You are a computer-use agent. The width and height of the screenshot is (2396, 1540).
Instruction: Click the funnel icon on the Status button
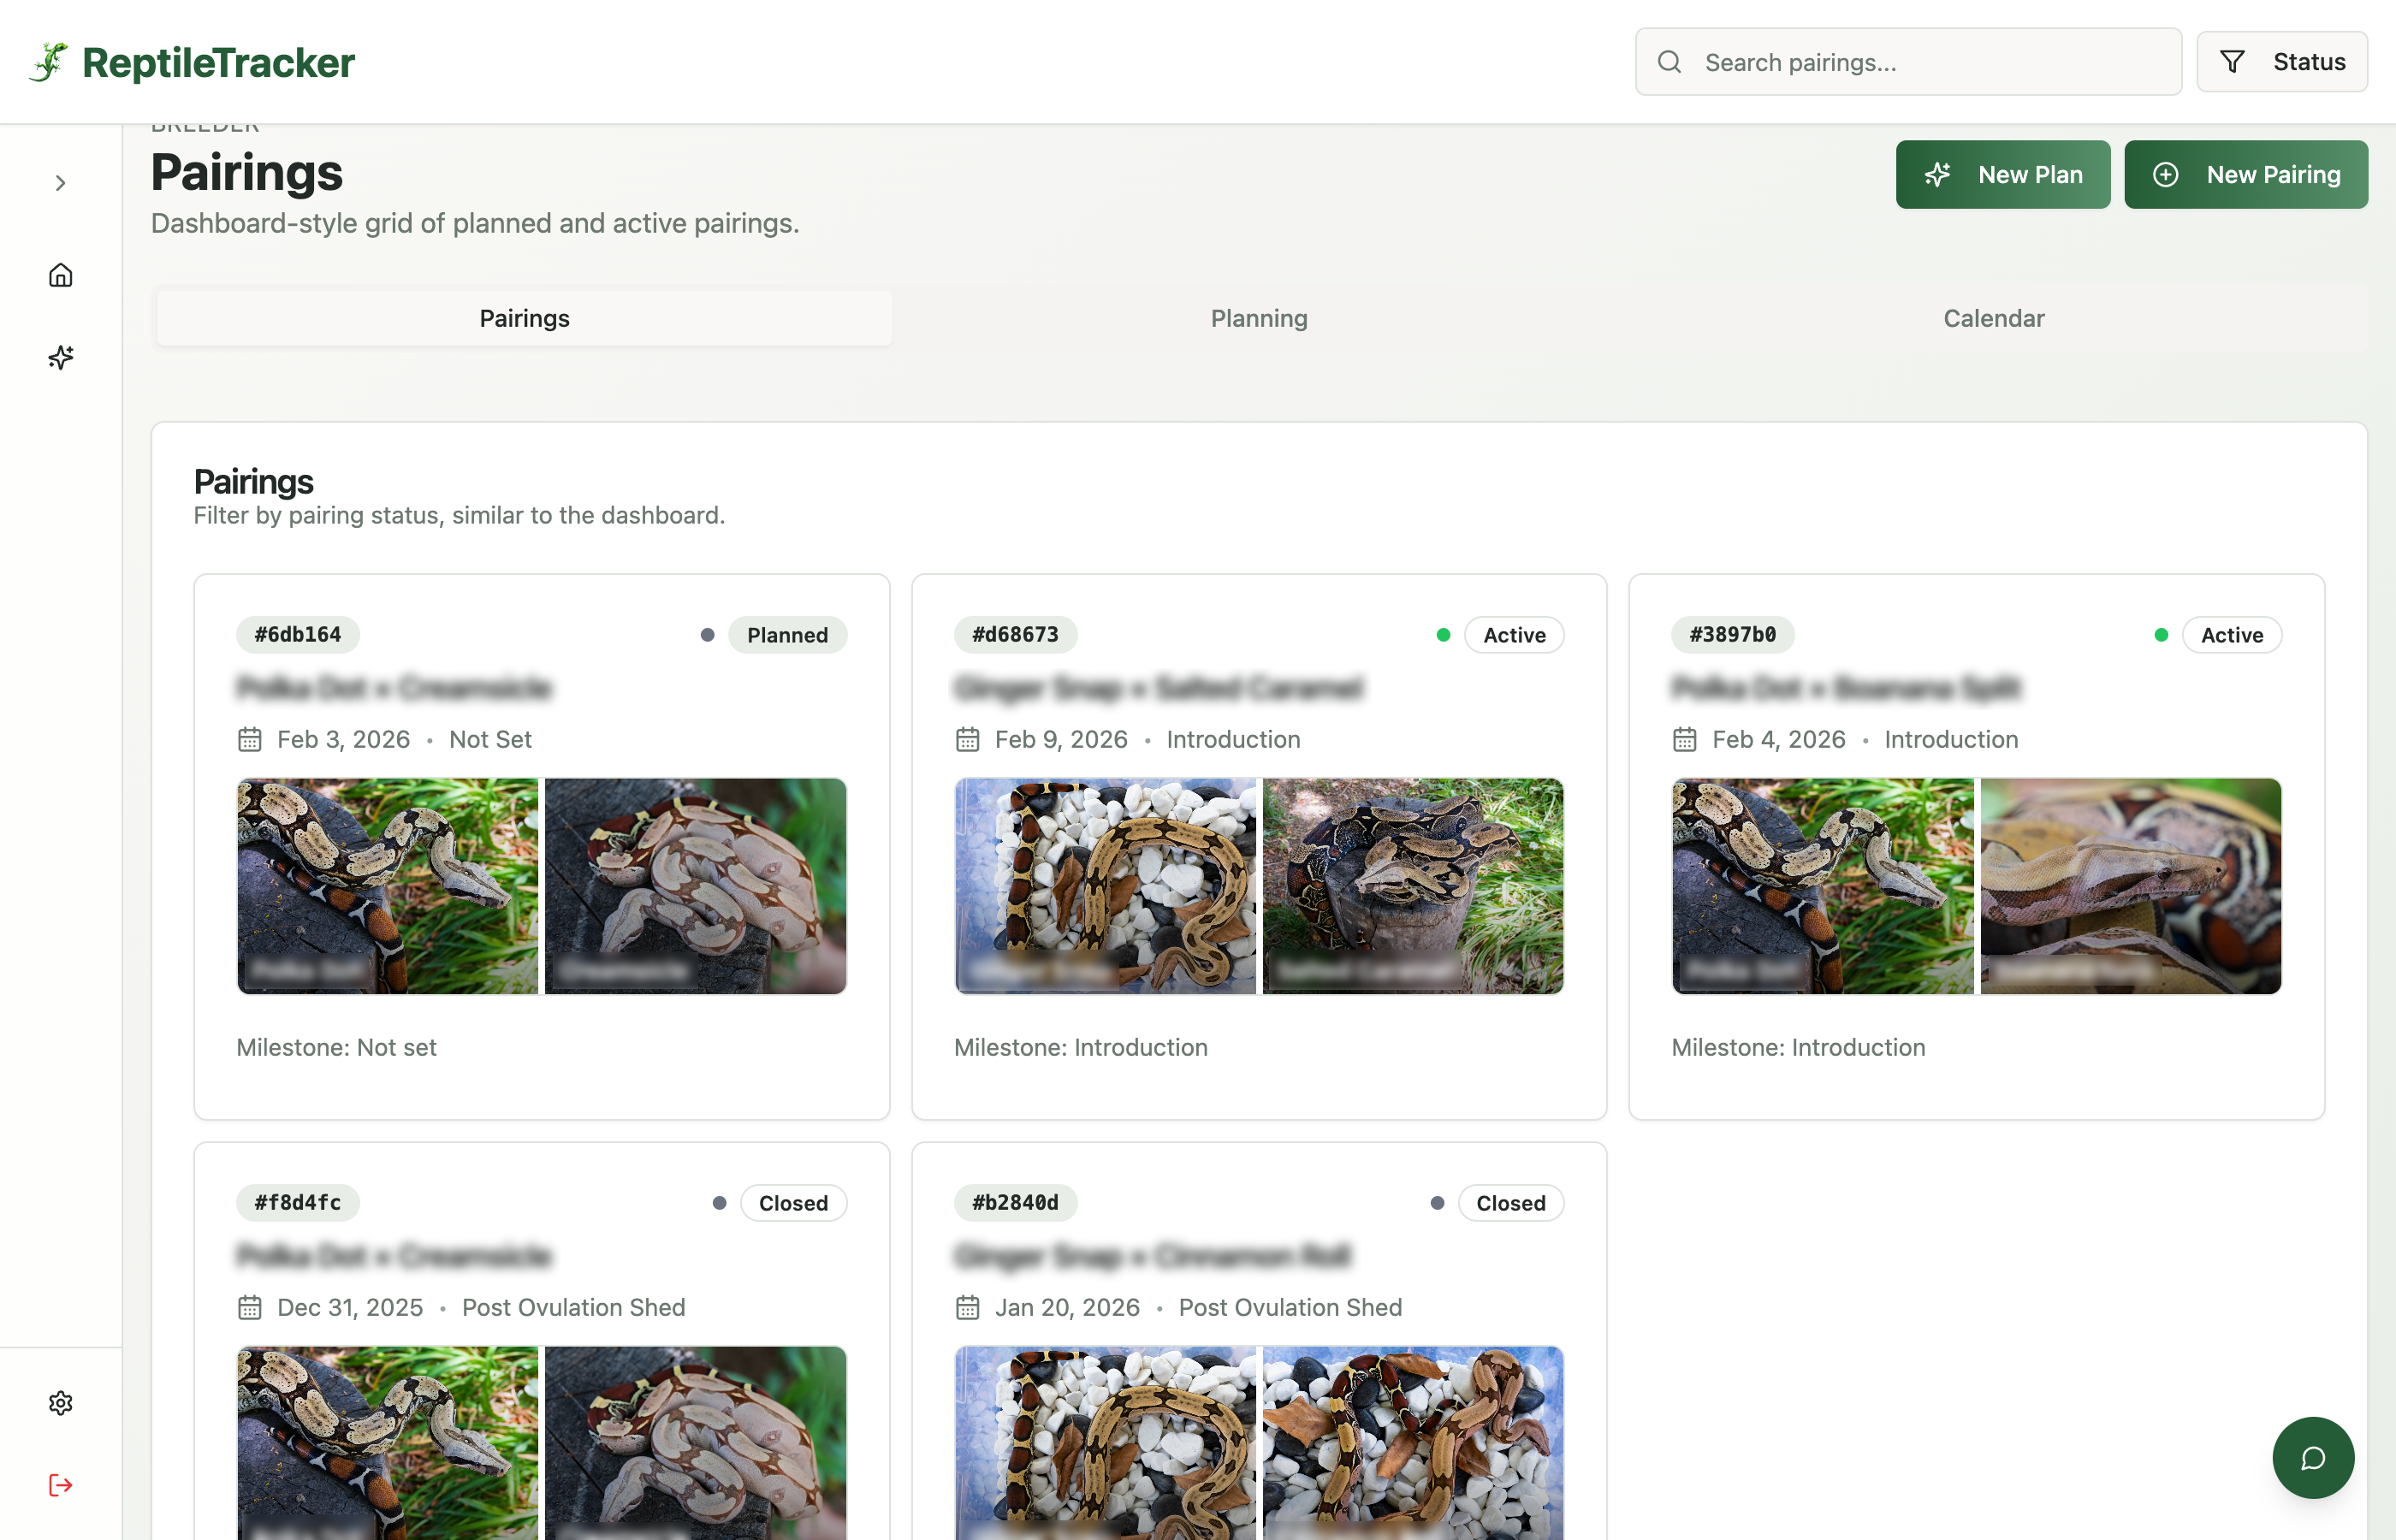[x=2232, y=61]
